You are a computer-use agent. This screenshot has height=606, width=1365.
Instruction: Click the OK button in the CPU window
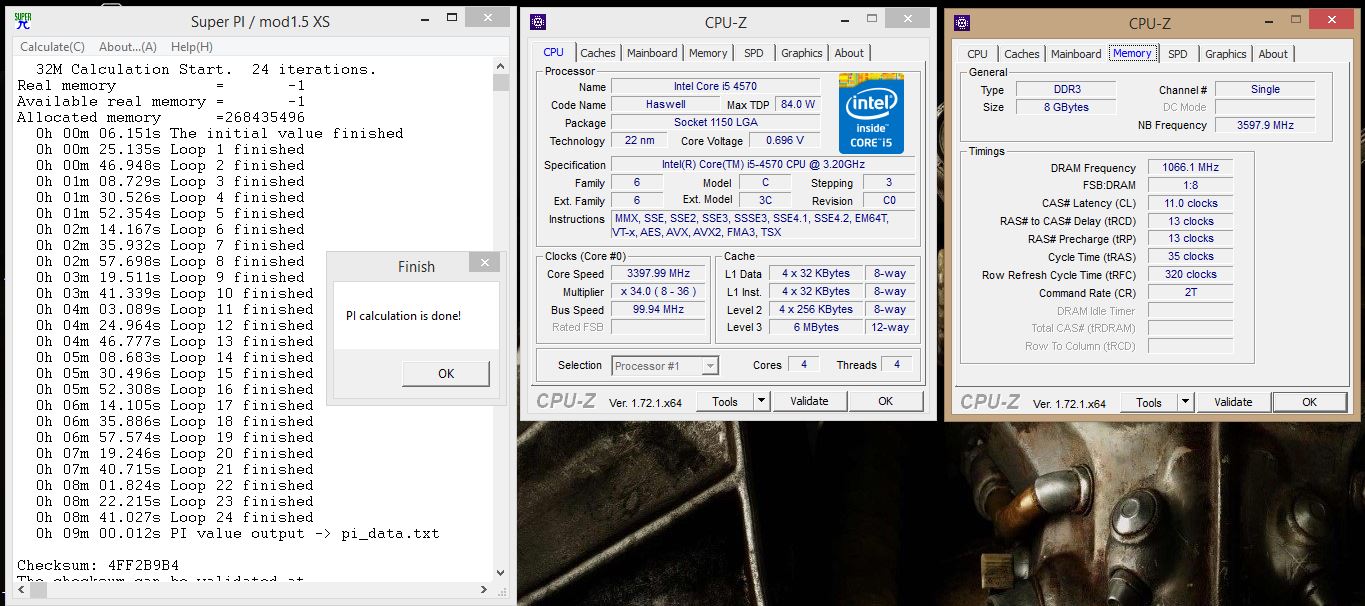pyautogui.click(x=885, y=401)
